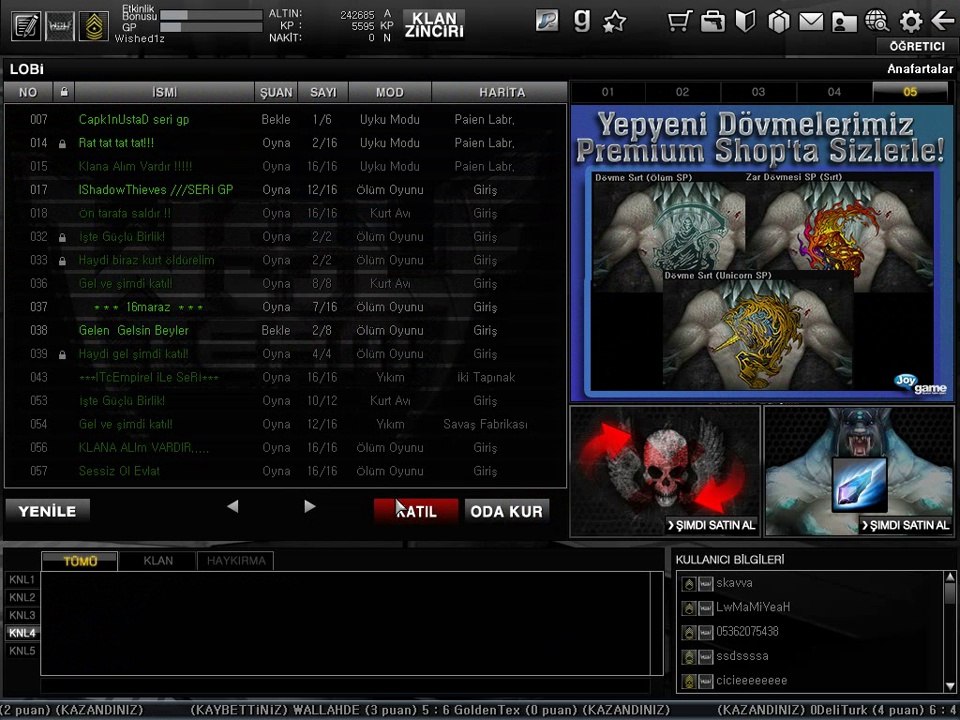960x720 pixels.
Task: Click the rank icon next to skavva
Action: pyautogui.click(x=689, y=584)
